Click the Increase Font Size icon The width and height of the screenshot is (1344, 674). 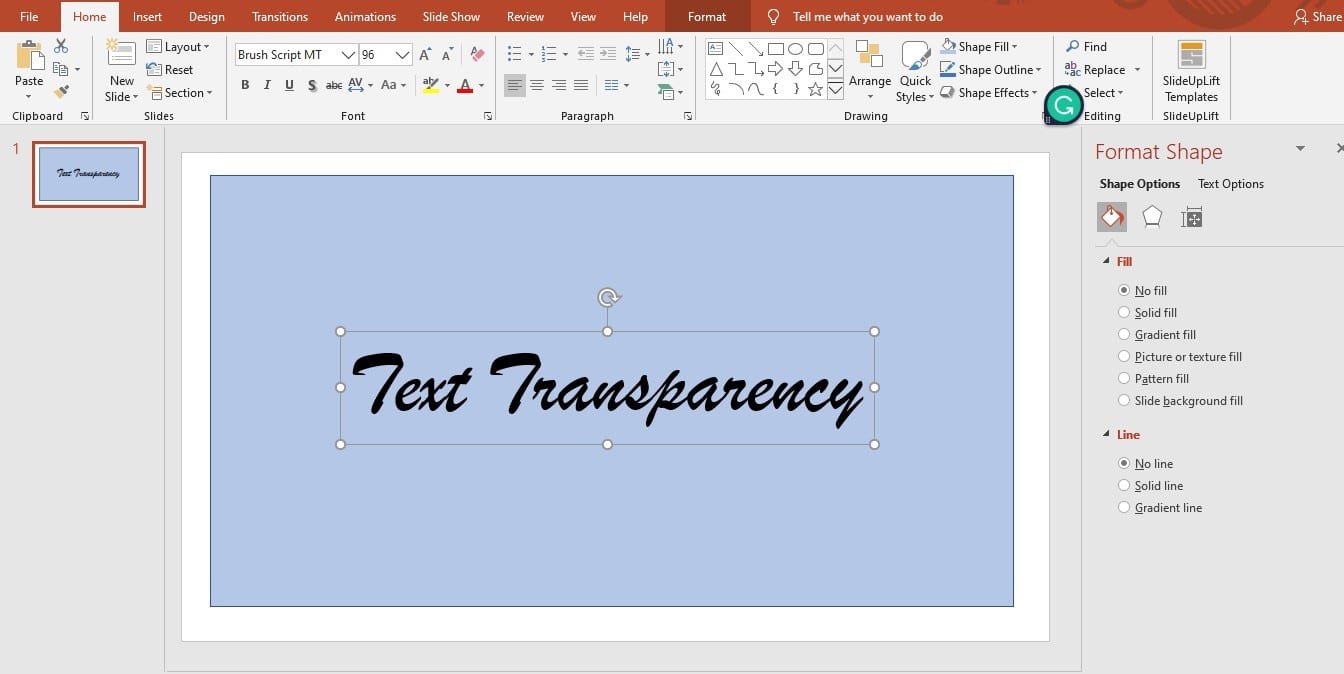pyautogui.click(x=426, y=55)
